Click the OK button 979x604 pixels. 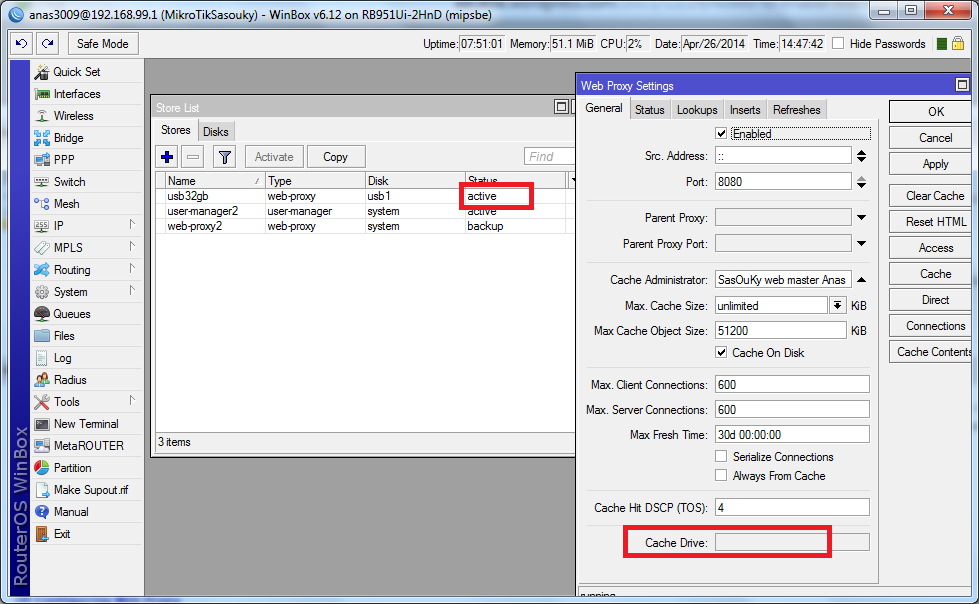click(931, 112)
